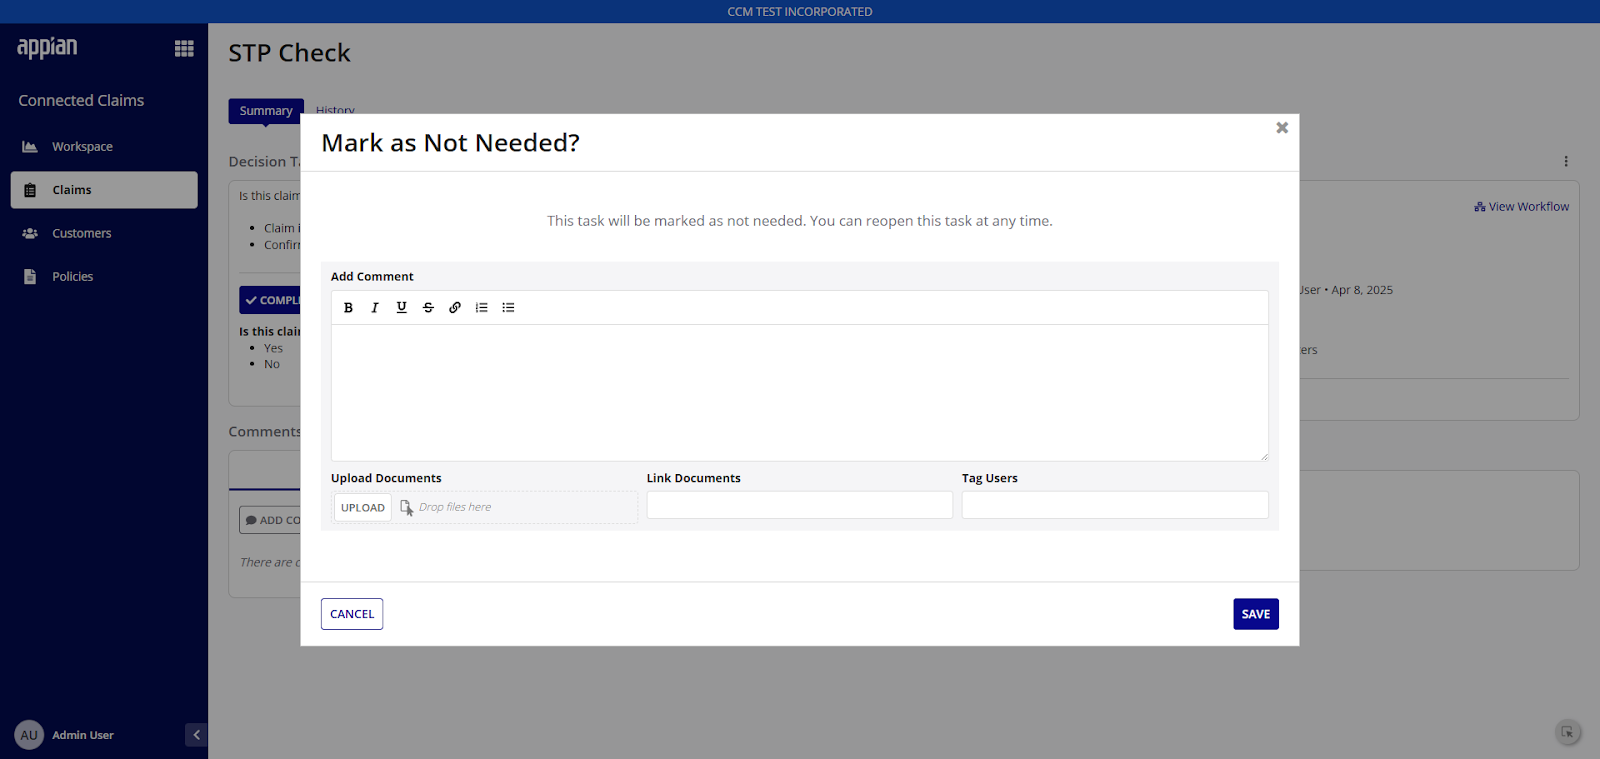The image size is (1600, 759).
Task: Click the Upload button
Action: [363, 508]
